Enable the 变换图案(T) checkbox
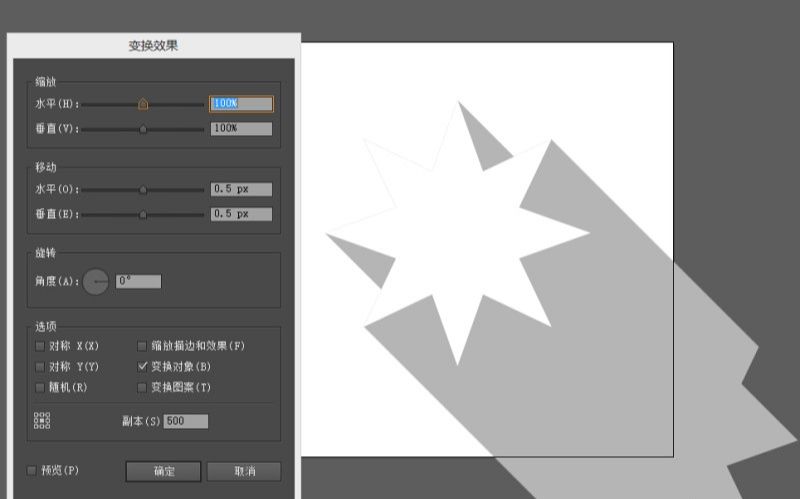800x499 pixels. pos(142,388)
